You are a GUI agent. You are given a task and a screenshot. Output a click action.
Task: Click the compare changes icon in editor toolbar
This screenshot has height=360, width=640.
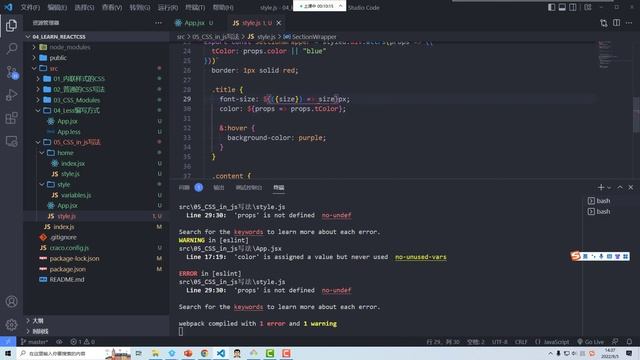[x=604, y=23]
